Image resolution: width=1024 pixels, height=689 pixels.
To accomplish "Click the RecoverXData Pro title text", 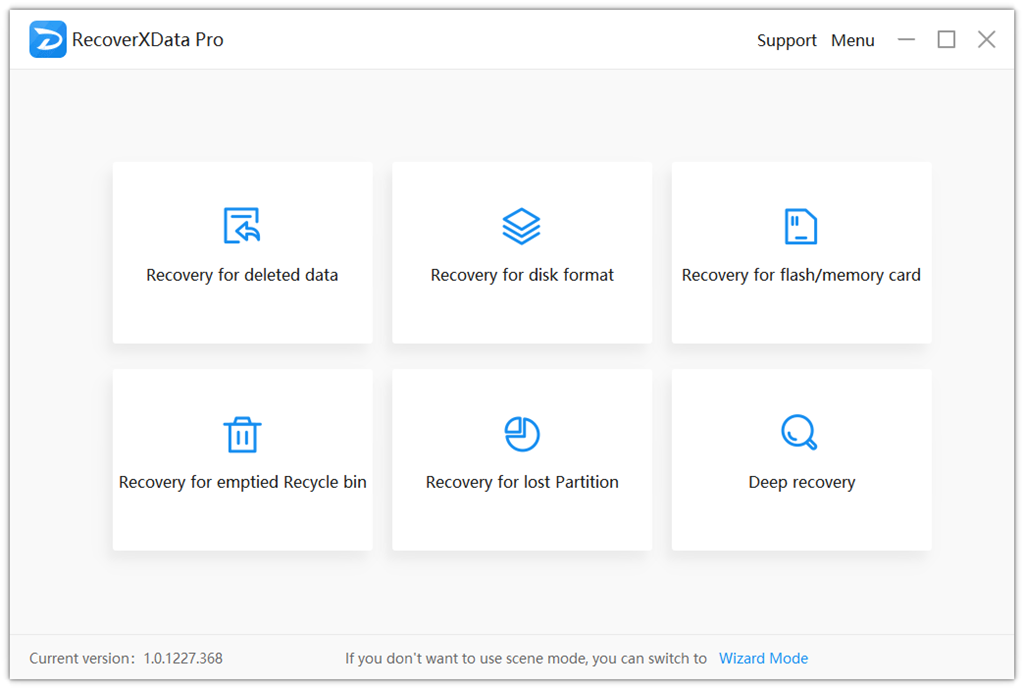I will click(x=148, y=39).
